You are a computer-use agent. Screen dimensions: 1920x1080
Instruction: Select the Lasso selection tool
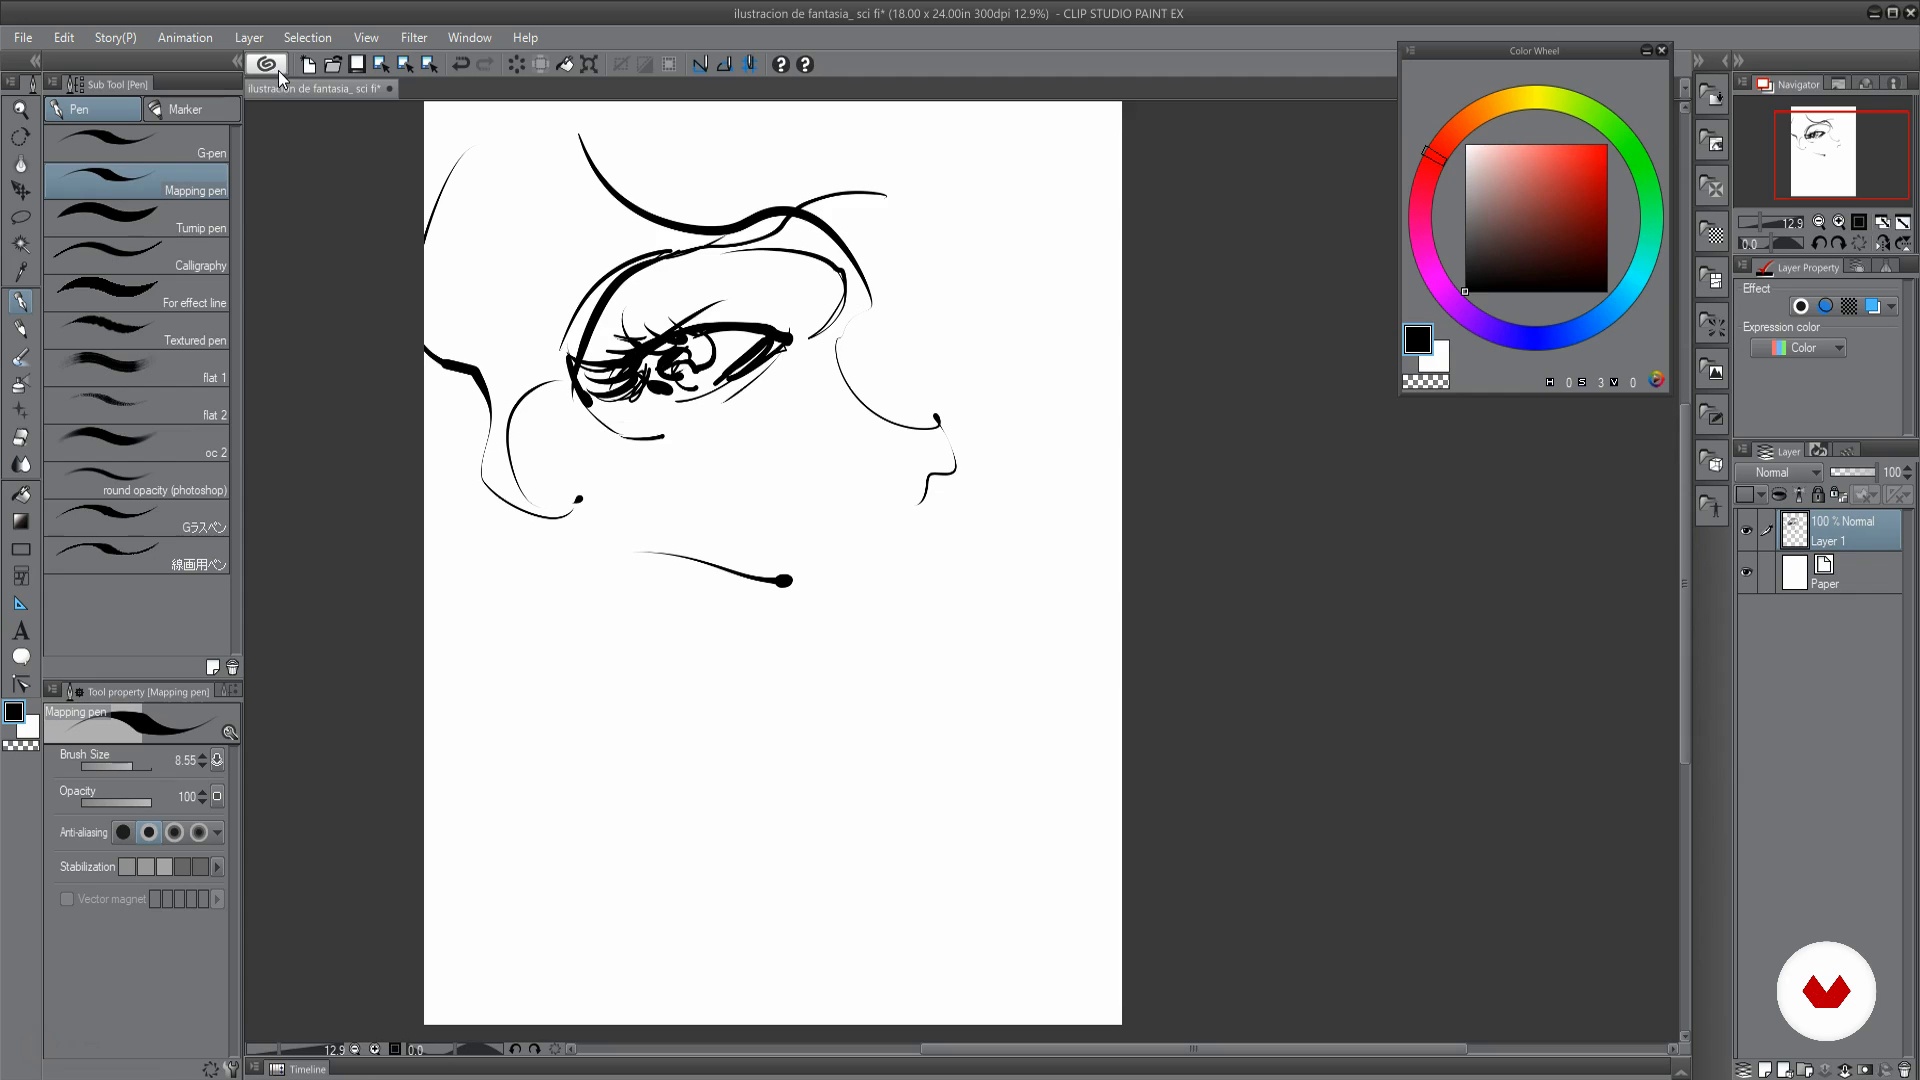pos(20,217)
